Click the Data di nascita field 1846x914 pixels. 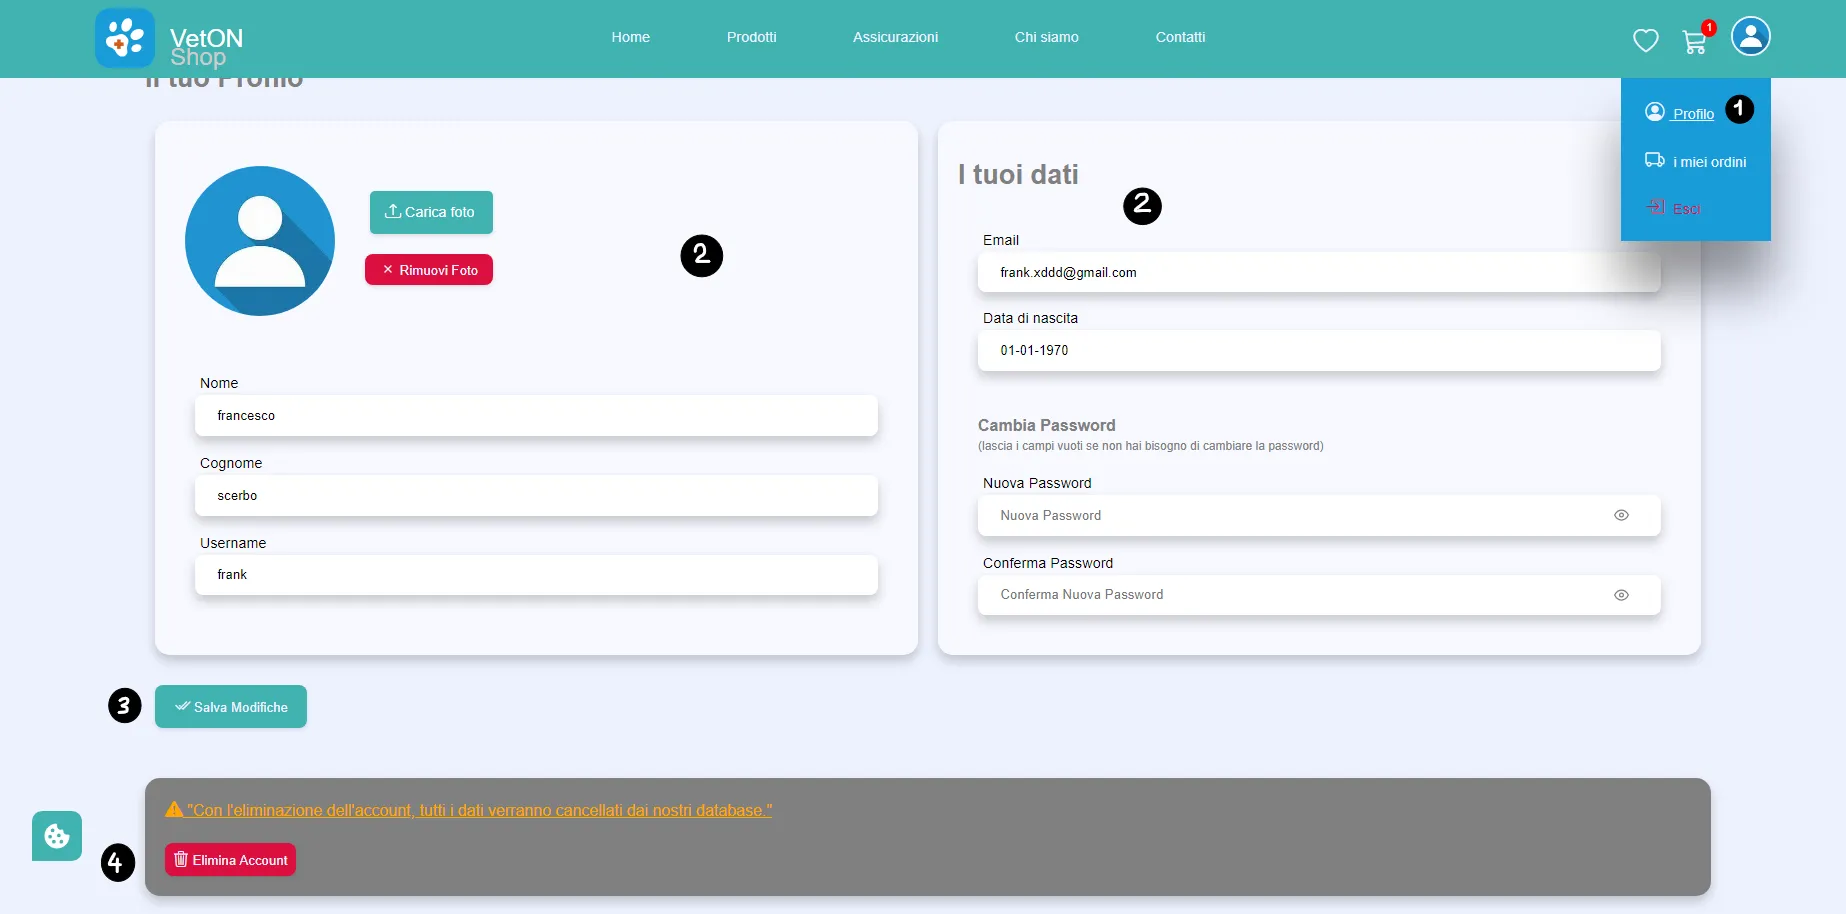[1319, 351]
